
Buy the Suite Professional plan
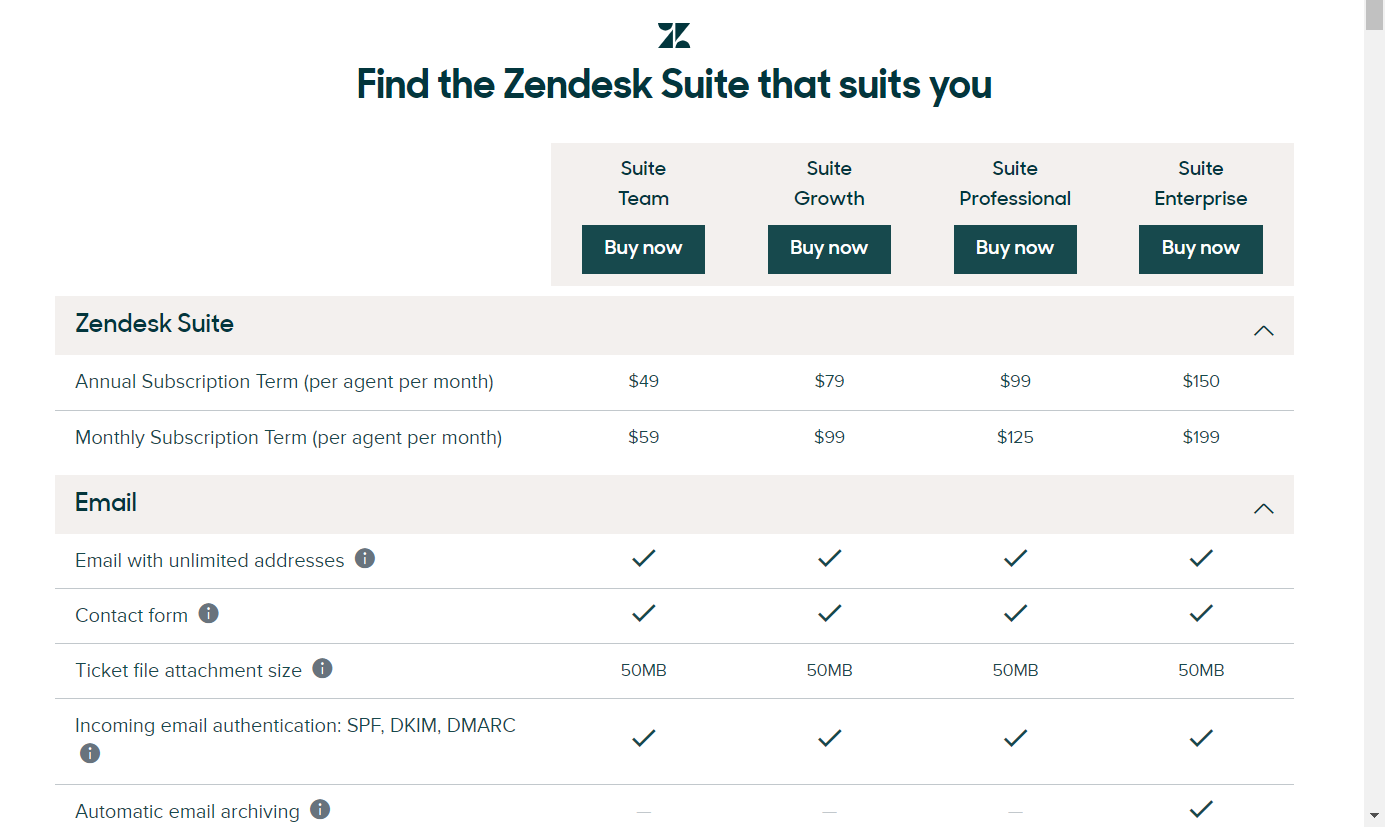click(x=1015, y=249)
